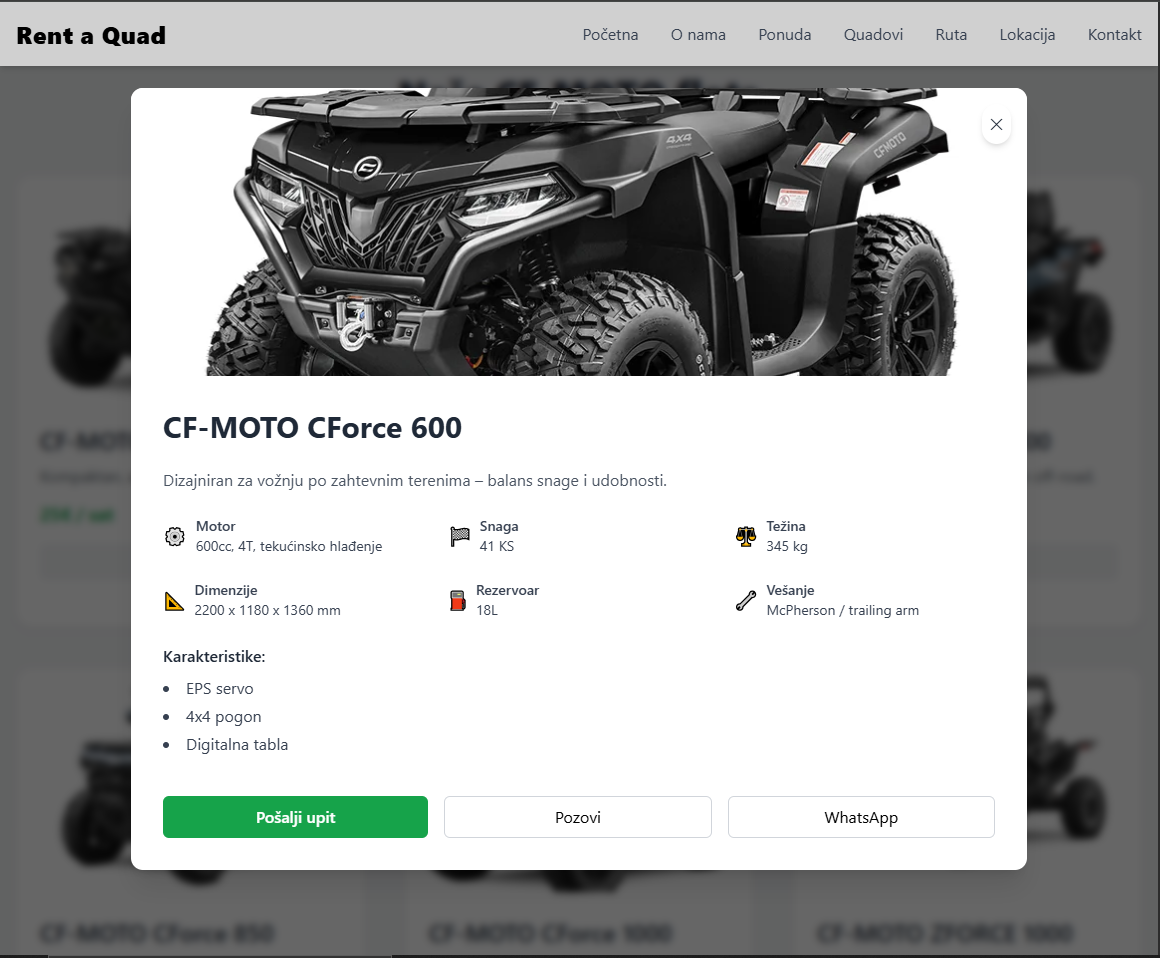Screen dimensions: 1160x958
Task: Click the Pozovi call button
Action: point(578,817)
